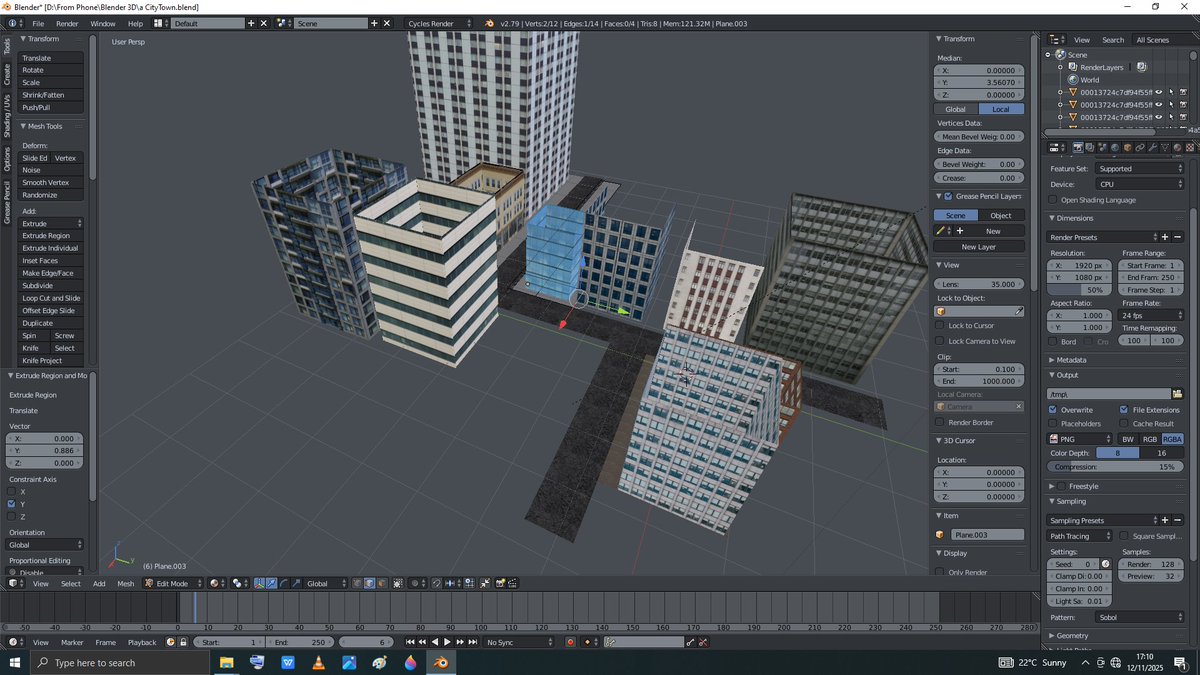Enable the Cache Result checkbox
The width and height of the screenshot is (1200, 675).
coord(1124,424)
